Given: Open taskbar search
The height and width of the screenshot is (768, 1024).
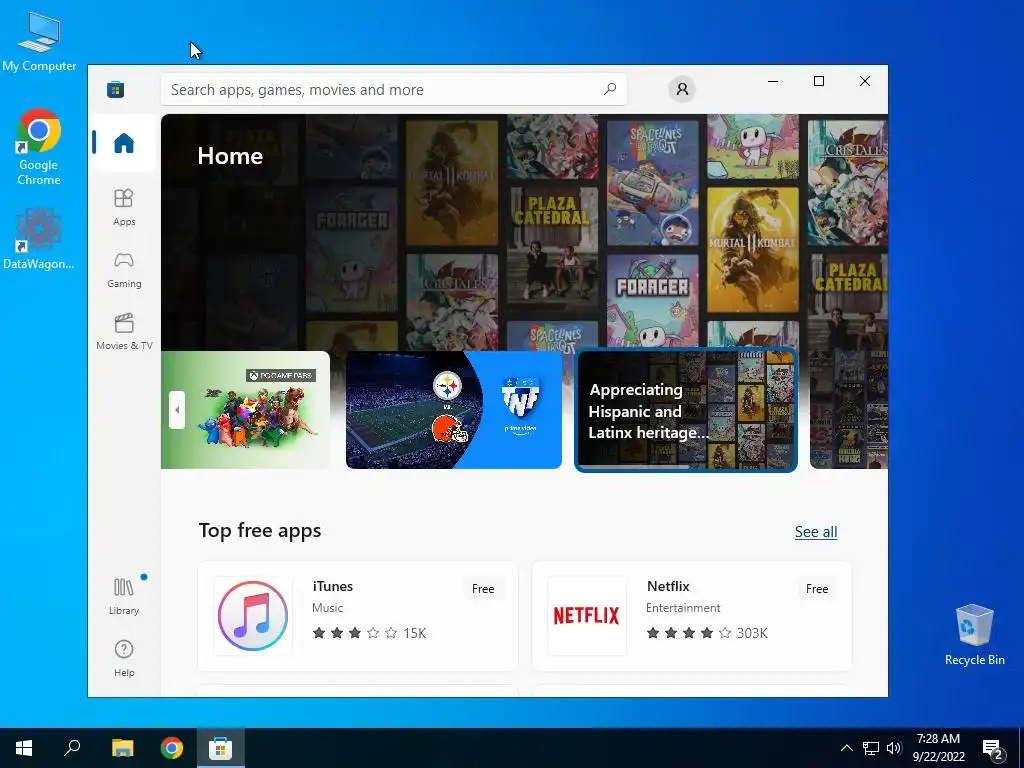Looking at the screenshot, I should pos(72,748).
